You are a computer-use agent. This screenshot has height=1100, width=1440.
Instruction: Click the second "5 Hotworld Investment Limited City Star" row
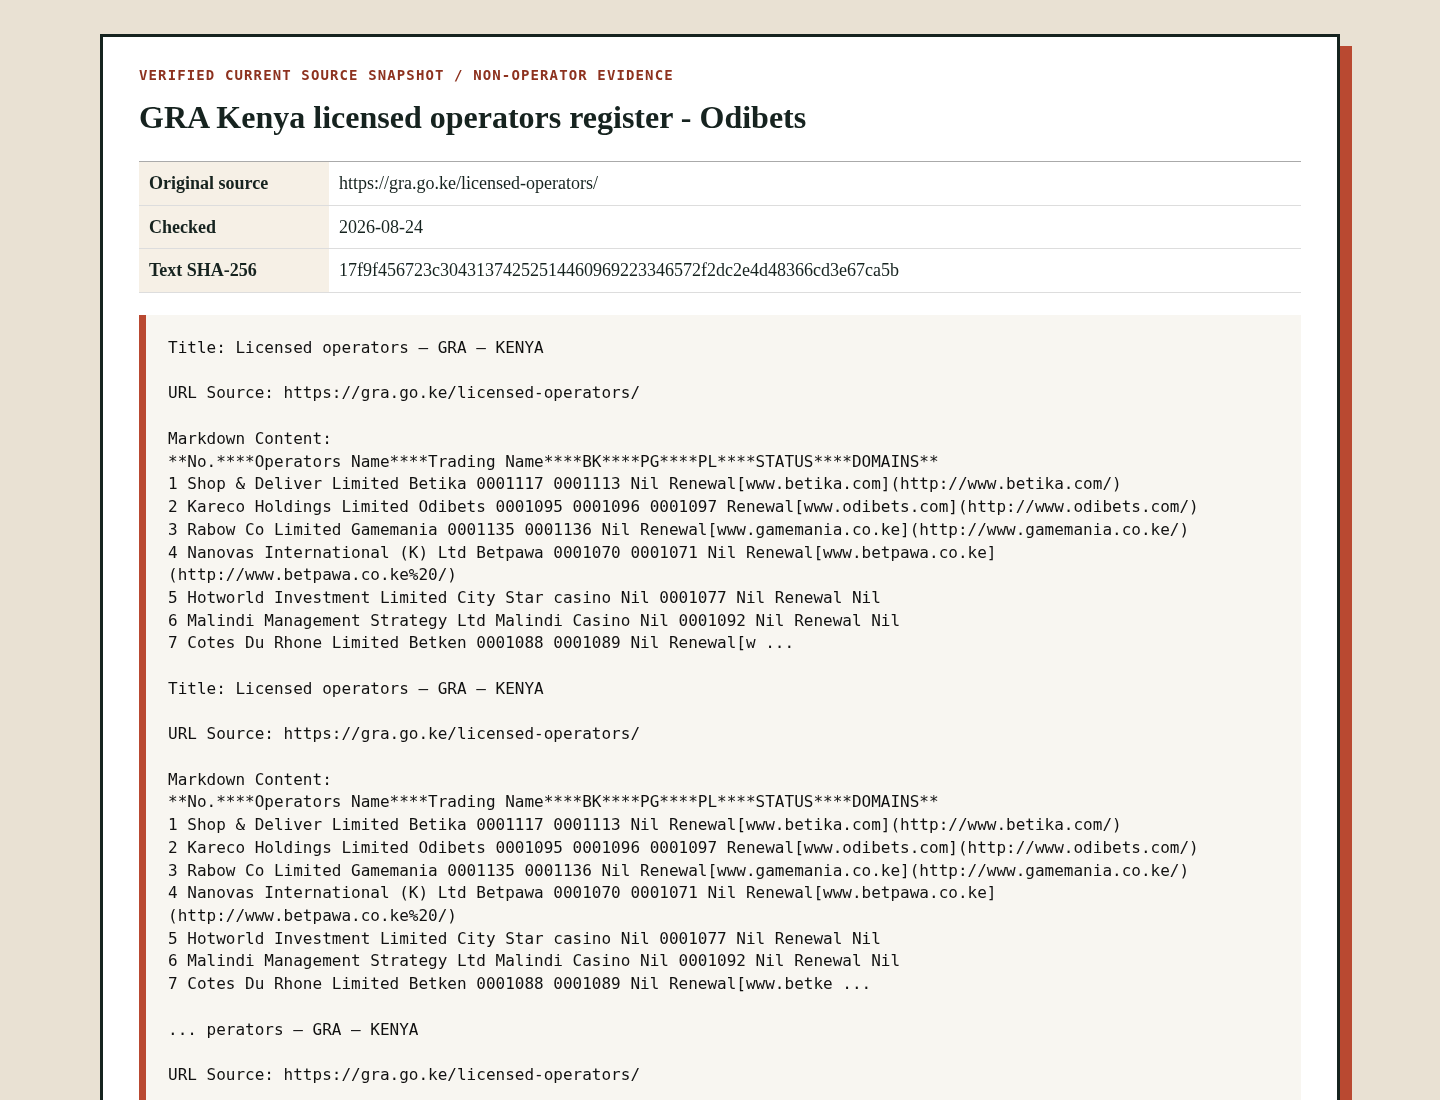(524, 939)
